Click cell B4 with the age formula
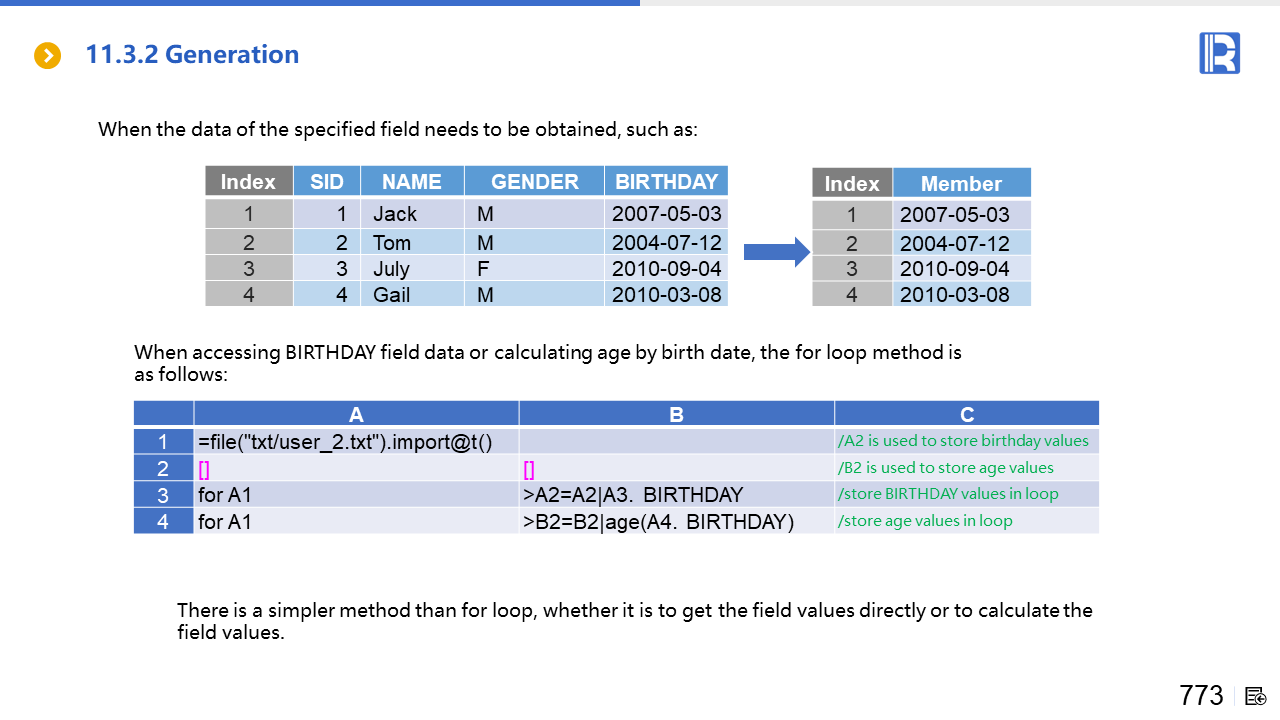Screen dimensions: 1280x720 (658, 521)
